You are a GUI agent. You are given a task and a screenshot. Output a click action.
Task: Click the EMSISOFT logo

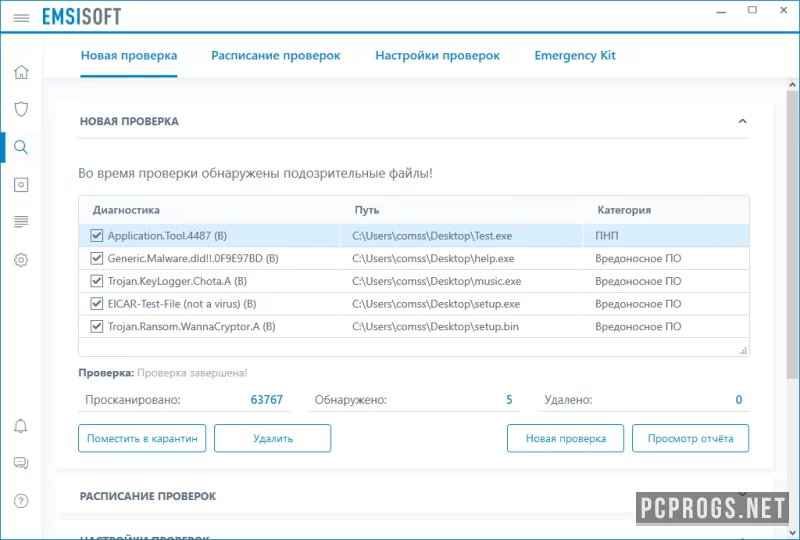(x=82, y=17)
